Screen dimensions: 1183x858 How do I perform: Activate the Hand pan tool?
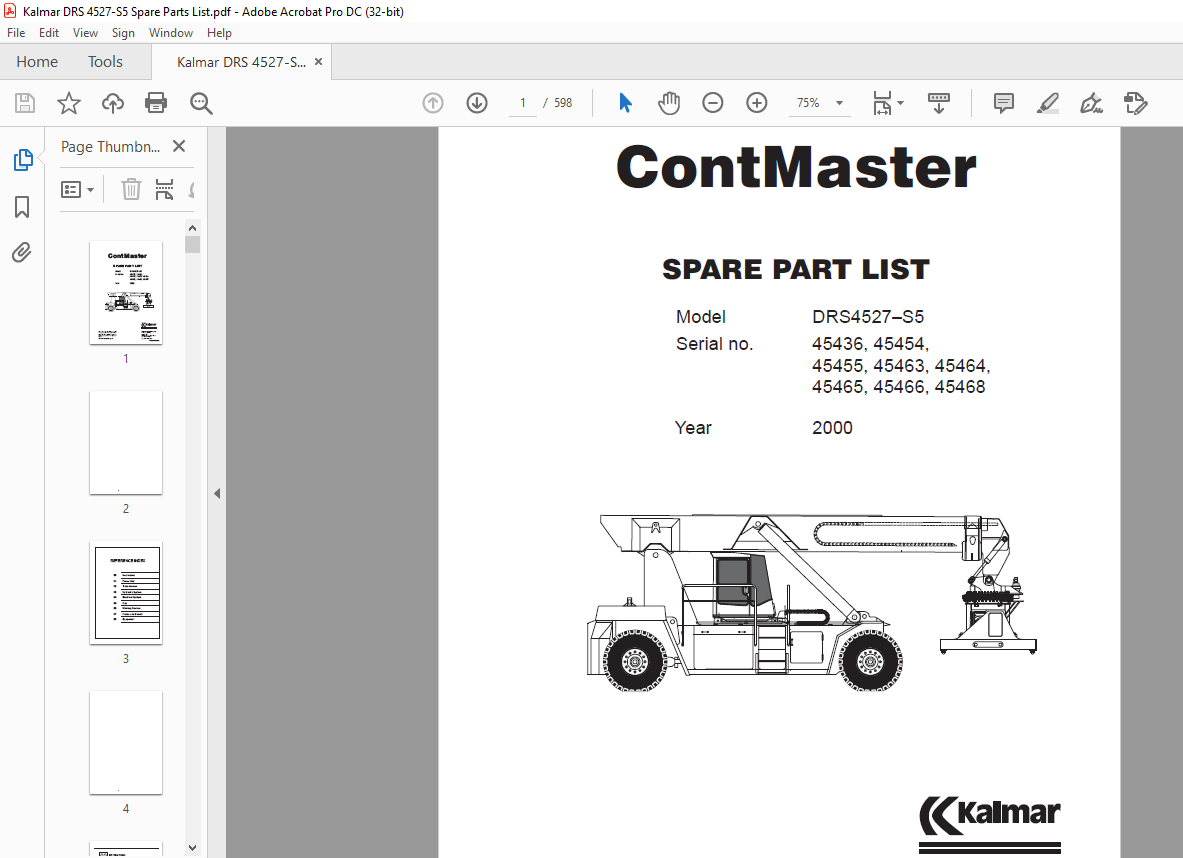coord(668,103)
